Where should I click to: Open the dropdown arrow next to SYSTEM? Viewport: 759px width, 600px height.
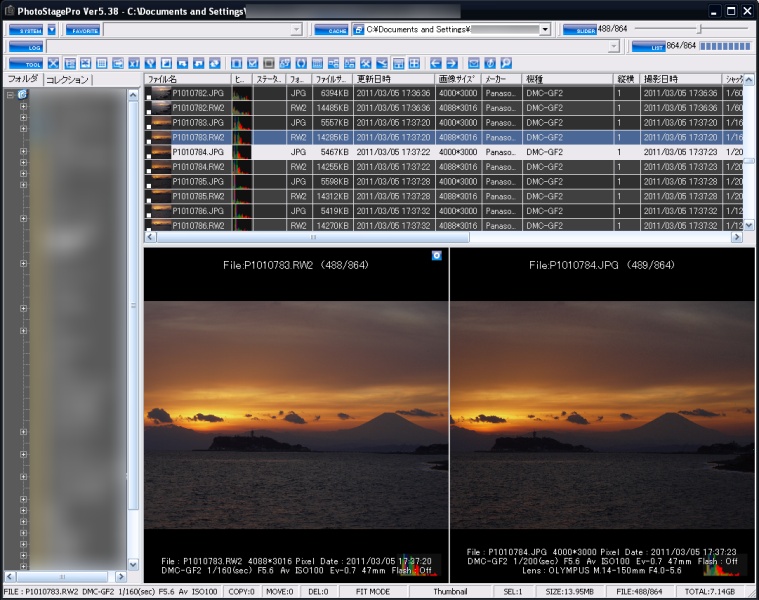coord(52,30)
